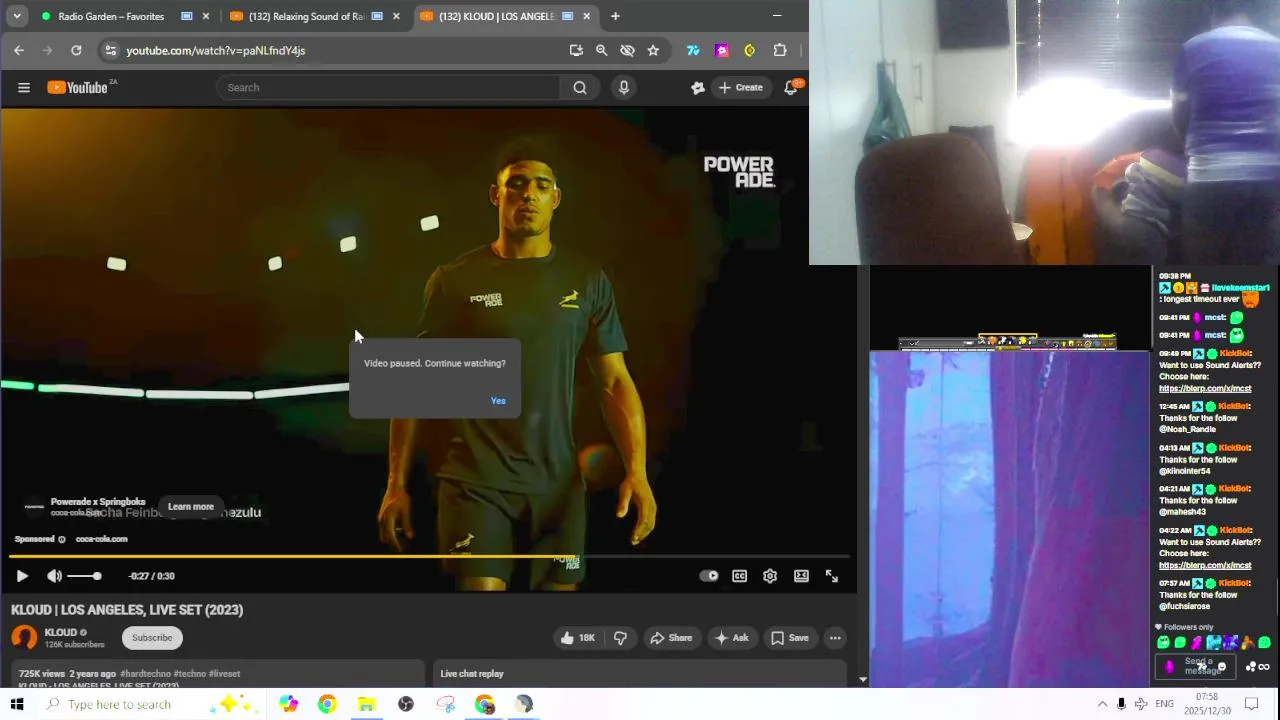Open the YouTube hamburger guide menu
Image resolution: width=1280 pixels, height=720 pixels.
23,87
